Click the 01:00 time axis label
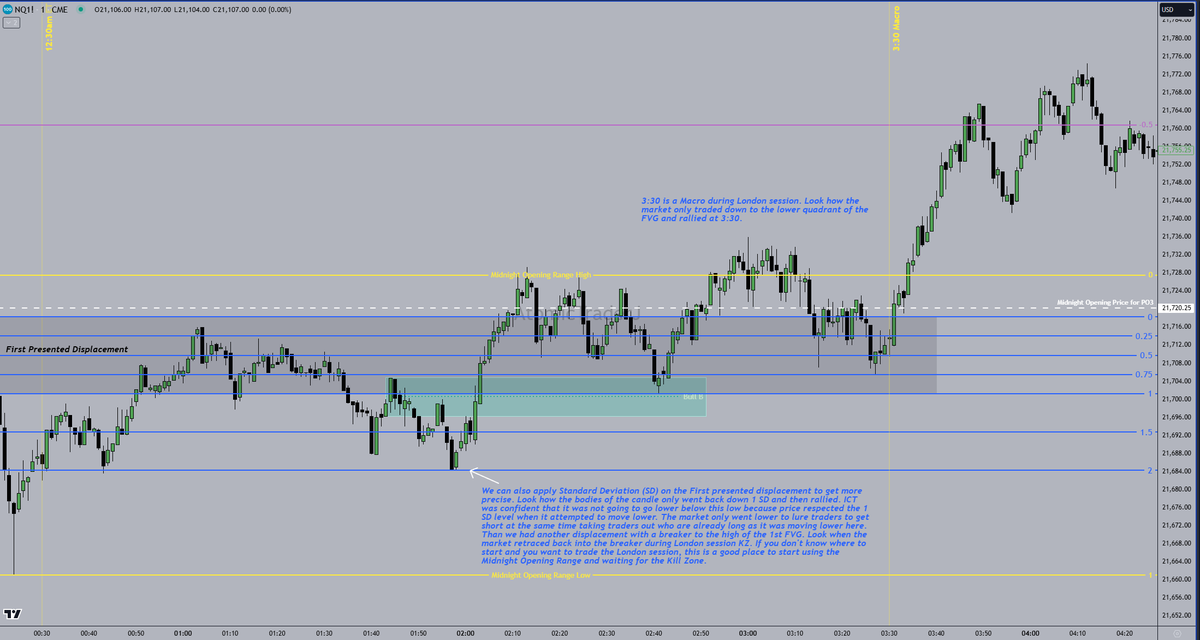 click(183, 633)
